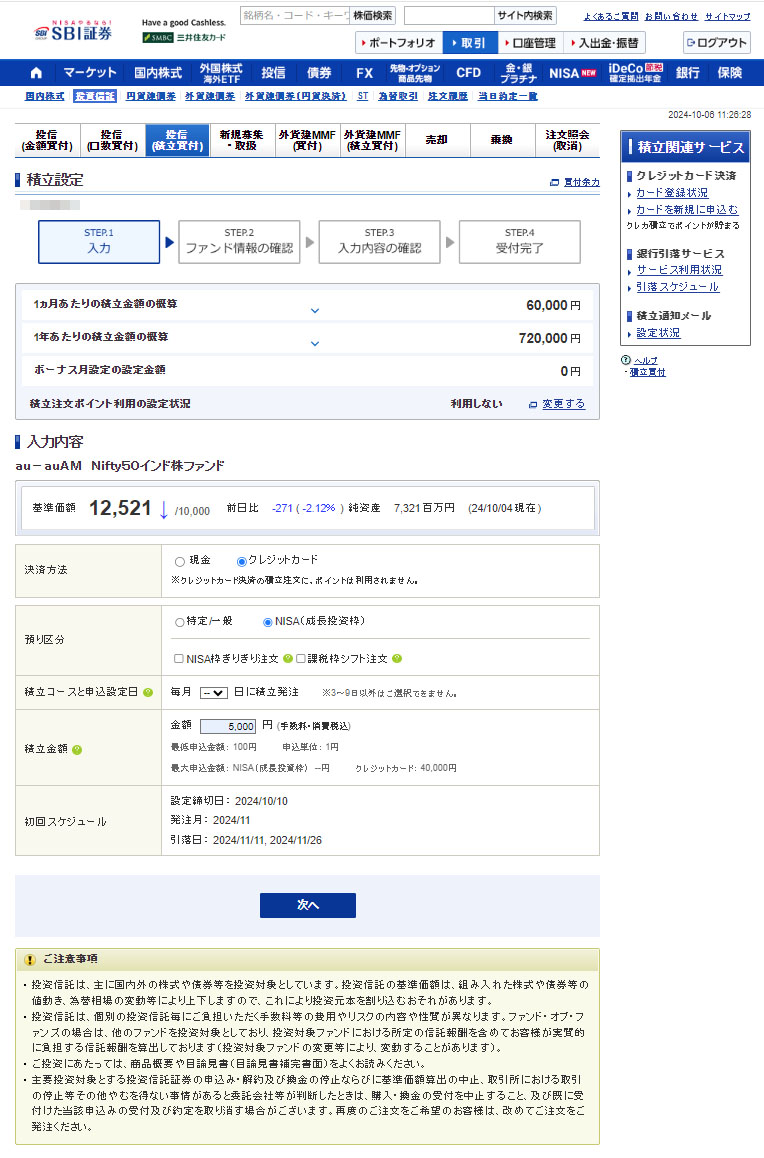The image size is (764, 1158).
Task: Click help icon next to 積立金額 label
Action: [x=77, y=749]
